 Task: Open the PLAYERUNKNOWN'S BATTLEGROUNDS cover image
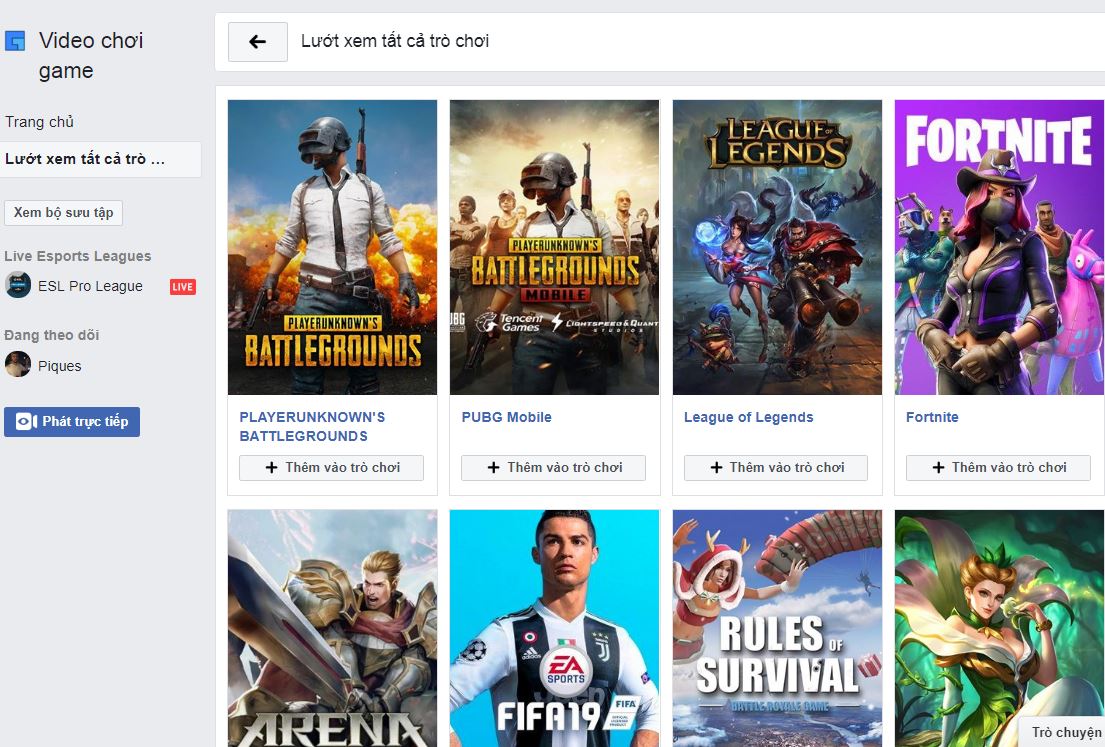[x=333, y=247]
